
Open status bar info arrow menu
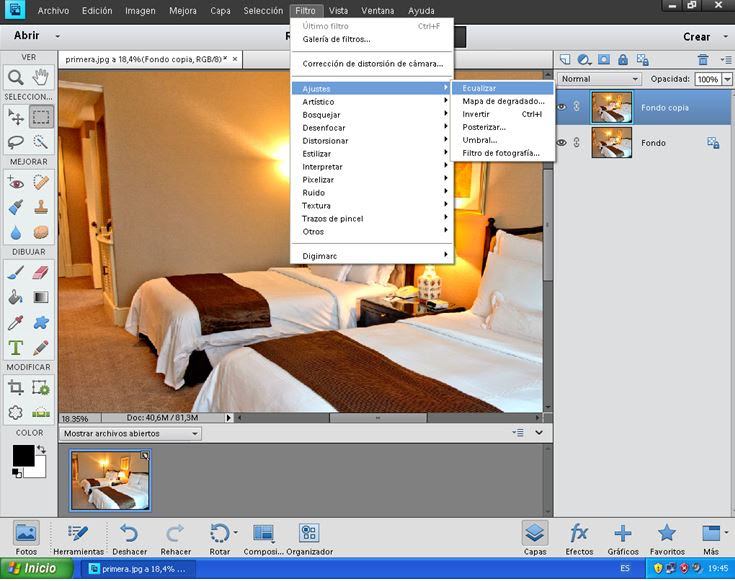228,417
